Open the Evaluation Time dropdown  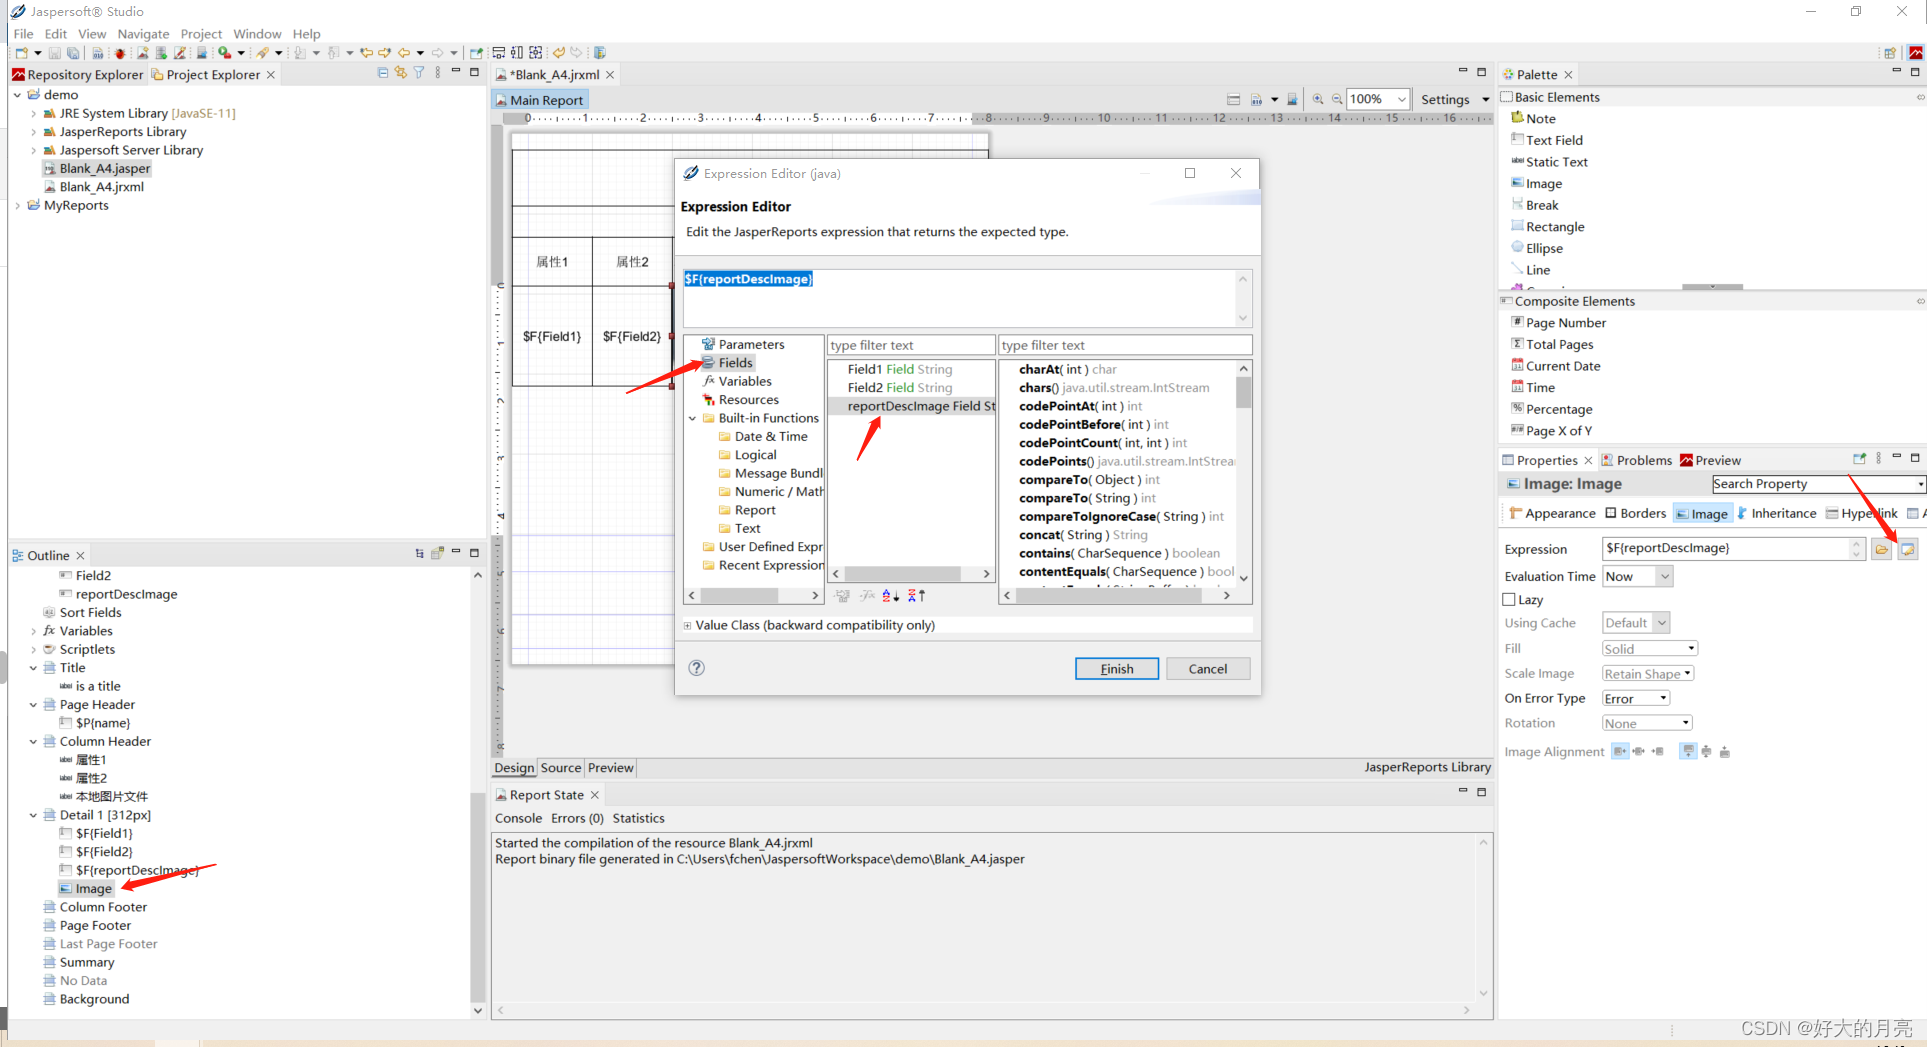coord(1637,577)
